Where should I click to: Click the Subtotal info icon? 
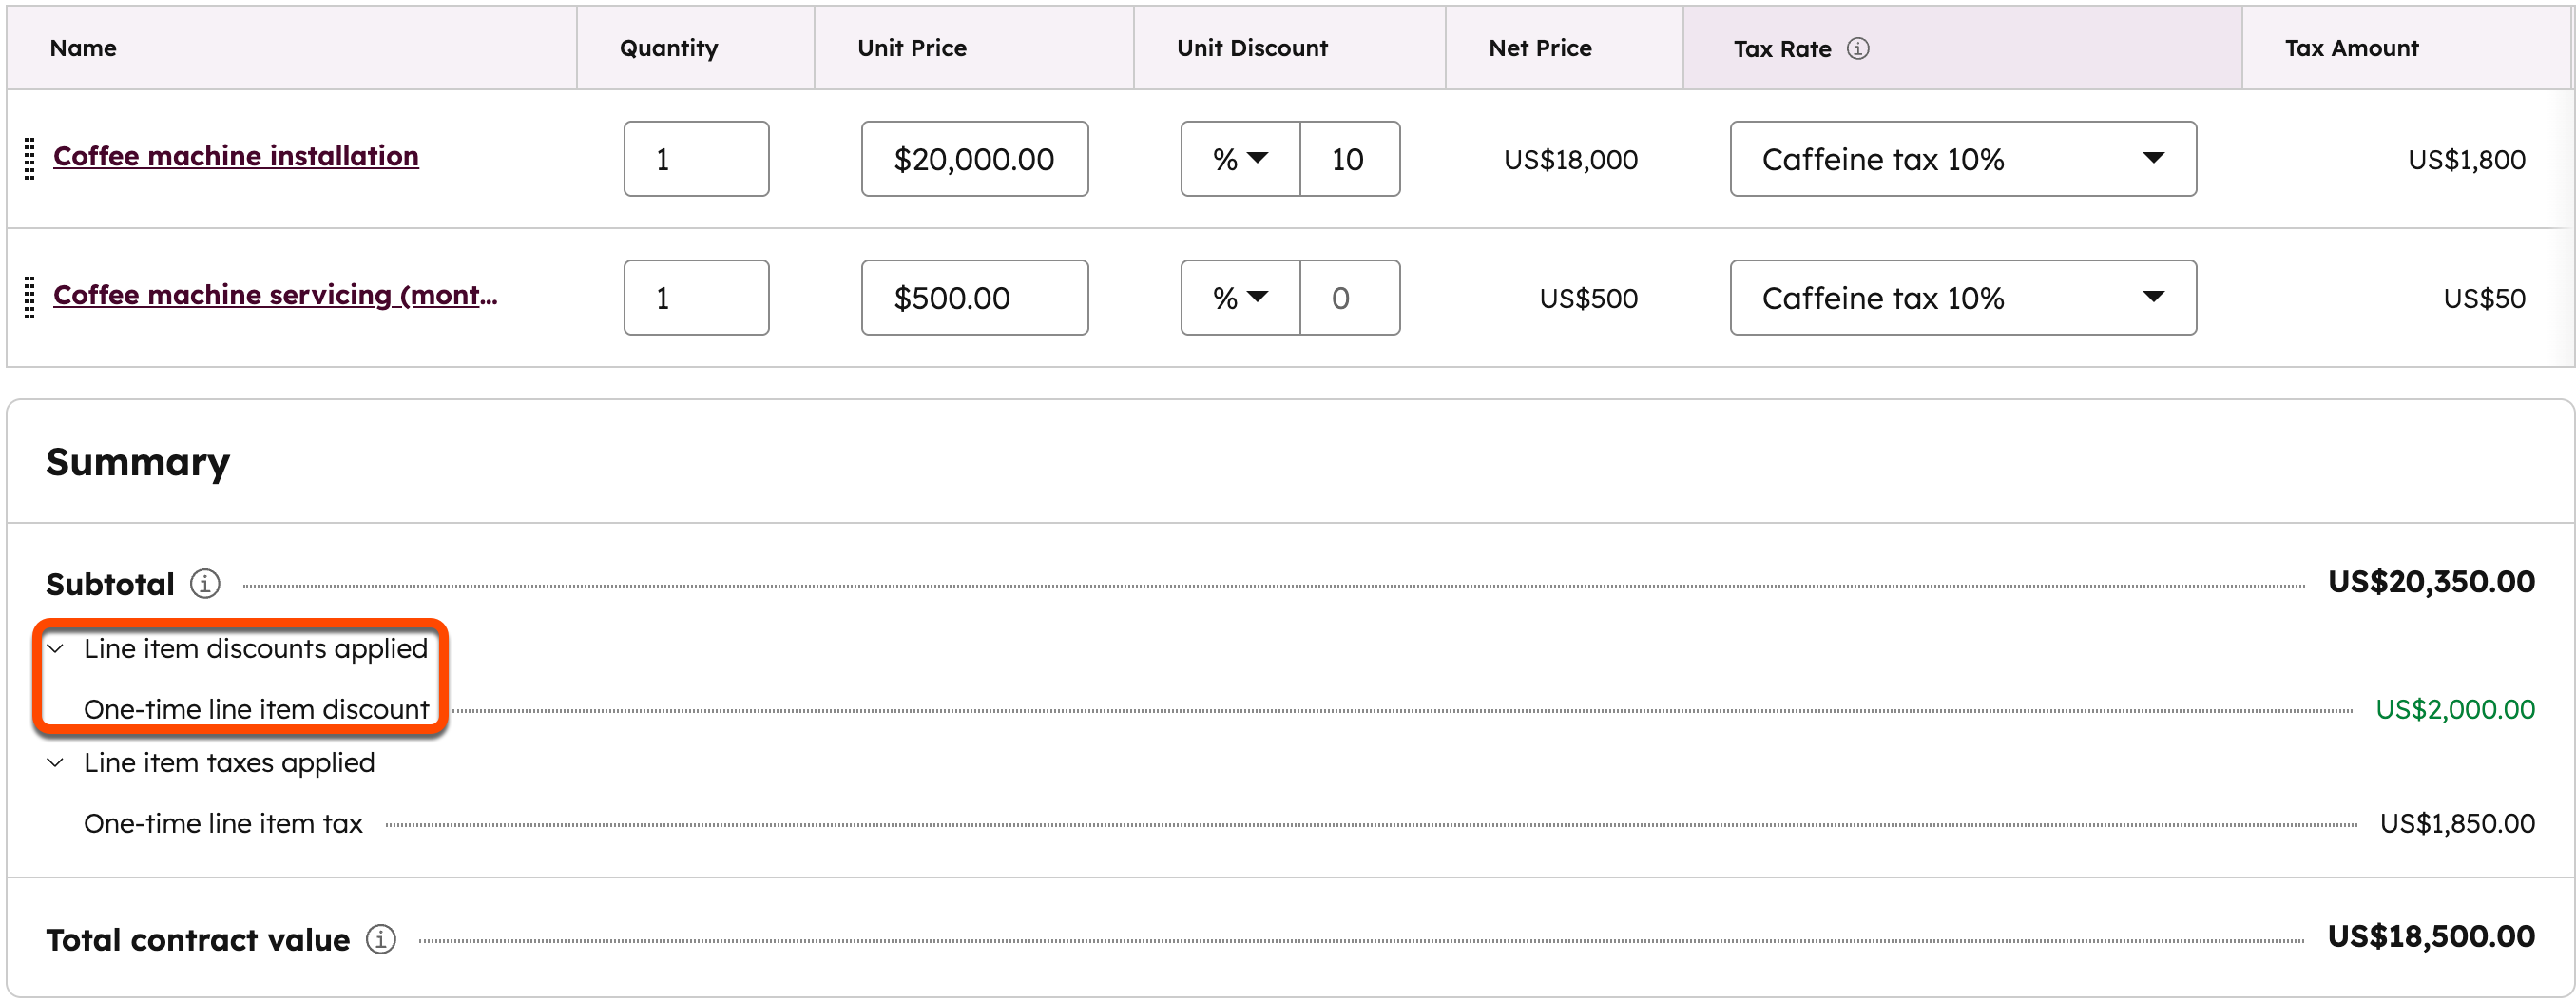pyautogui.click(x=205, y=583)
